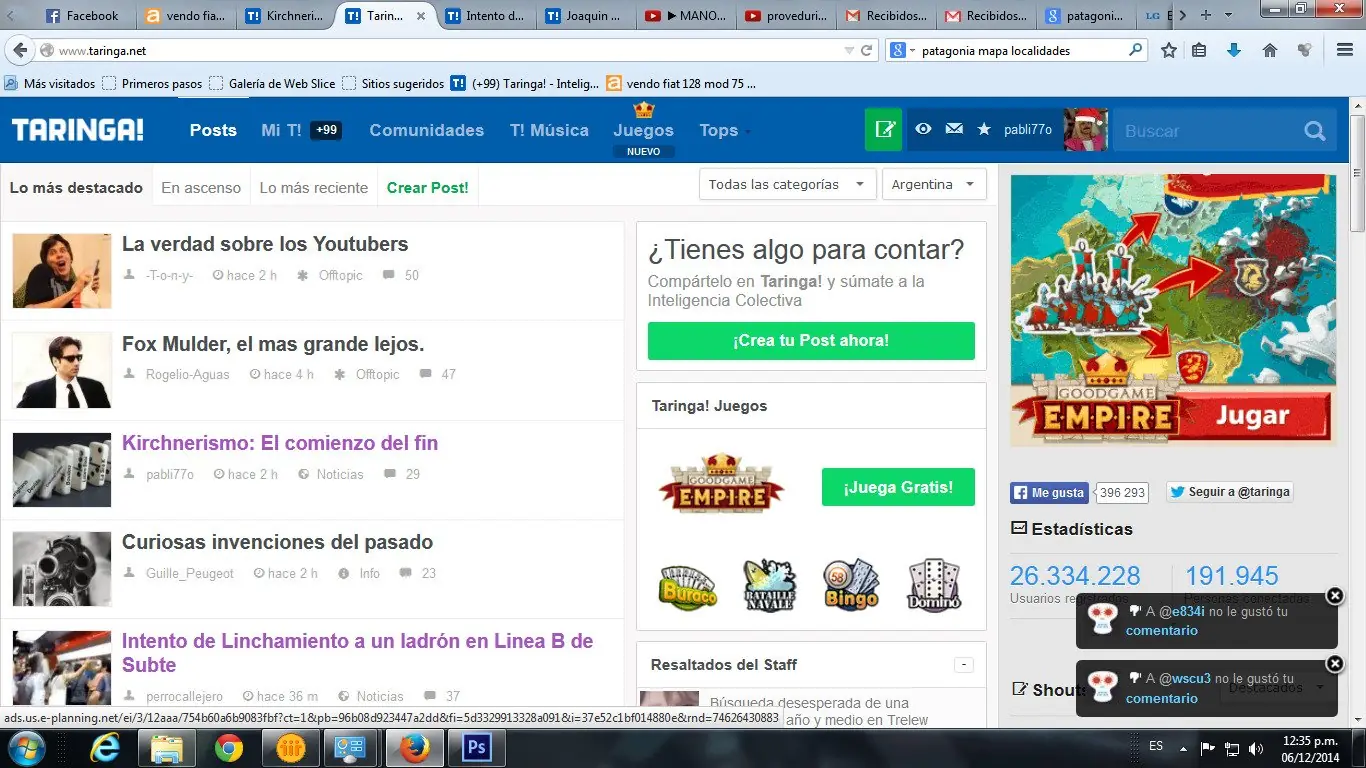The height and width of the screenshot is (768, 1366).
Task: Open the Bingo game icon
Action: pyautogui.click(x=851, y=585)
